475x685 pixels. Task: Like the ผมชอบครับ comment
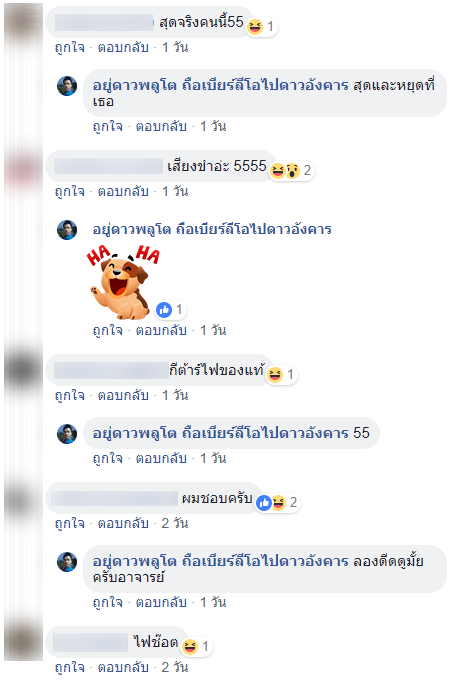click(x=70, y=523)
